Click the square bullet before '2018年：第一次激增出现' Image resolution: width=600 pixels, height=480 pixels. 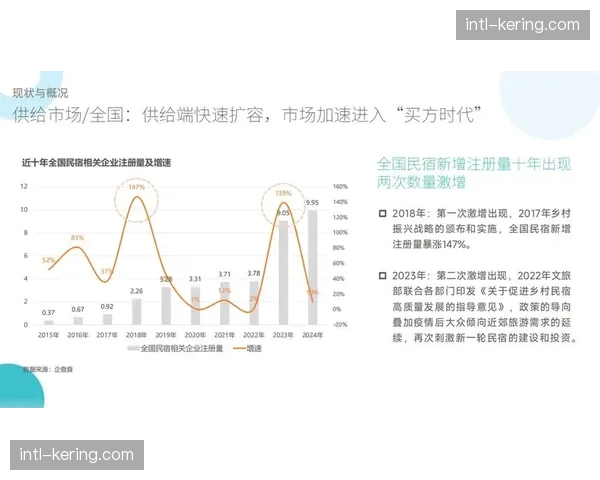[x=382, y=213]
